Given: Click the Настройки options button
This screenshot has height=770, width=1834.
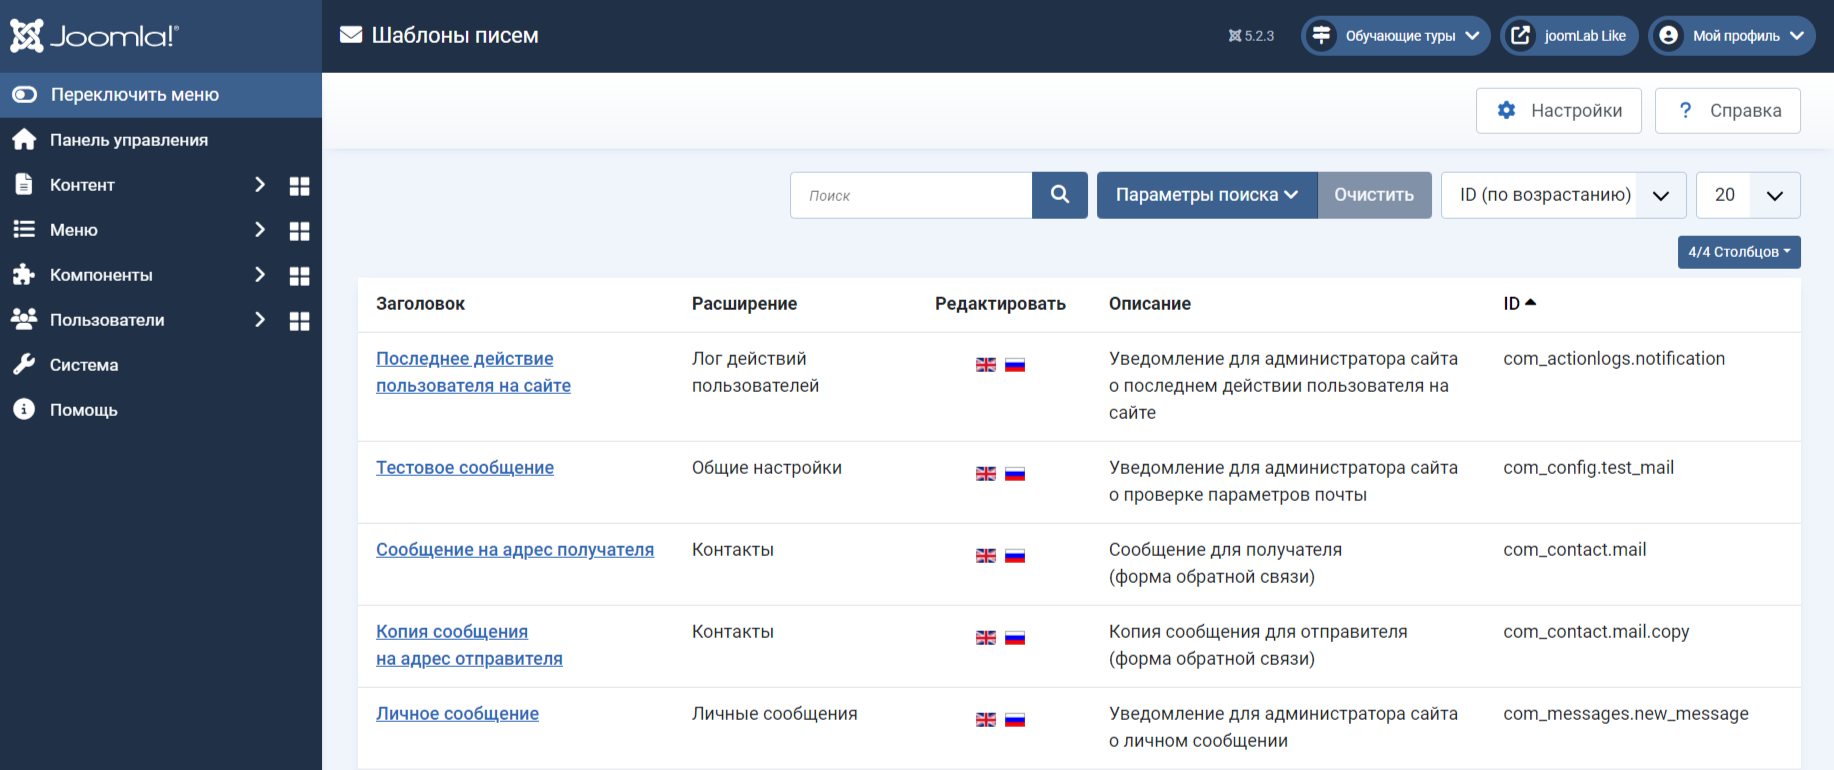Looking at the screenshot, I should point(1558,111).
